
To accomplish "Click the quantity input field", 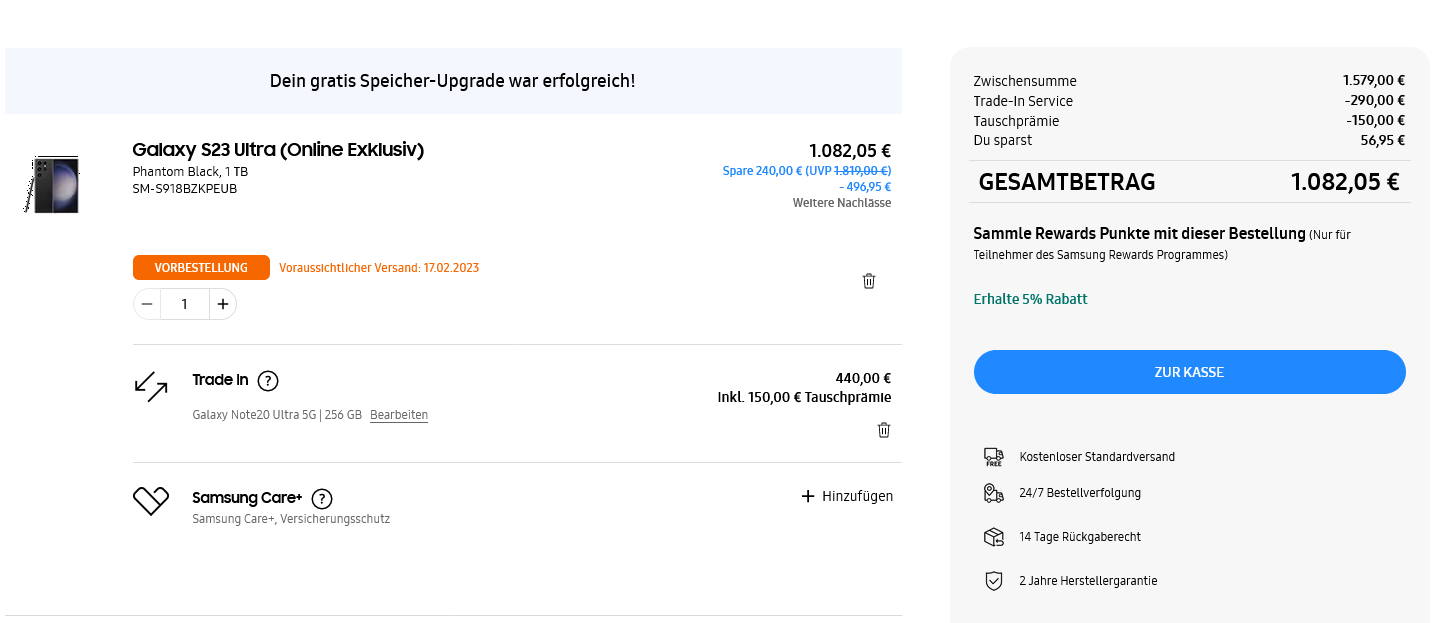I will click(185, 304).
